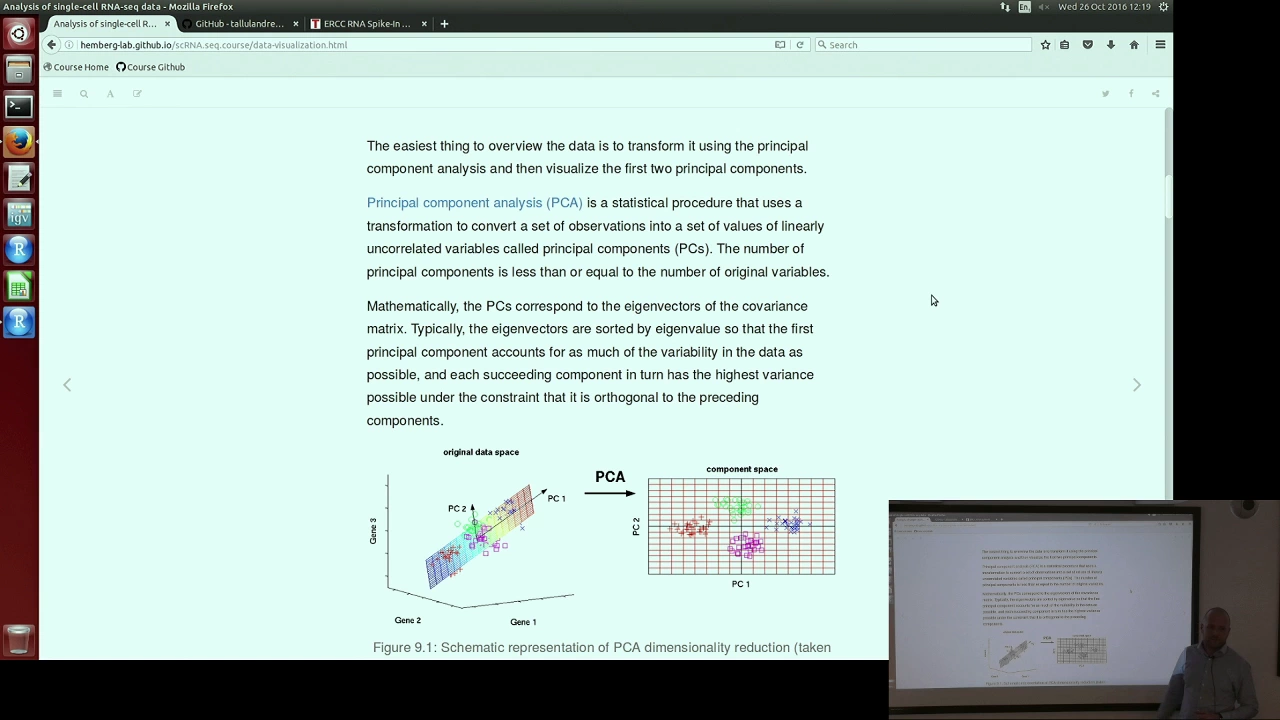Go to the Firefox home page
This screenshot has height=720, width=1280.
coord(1134,44)
